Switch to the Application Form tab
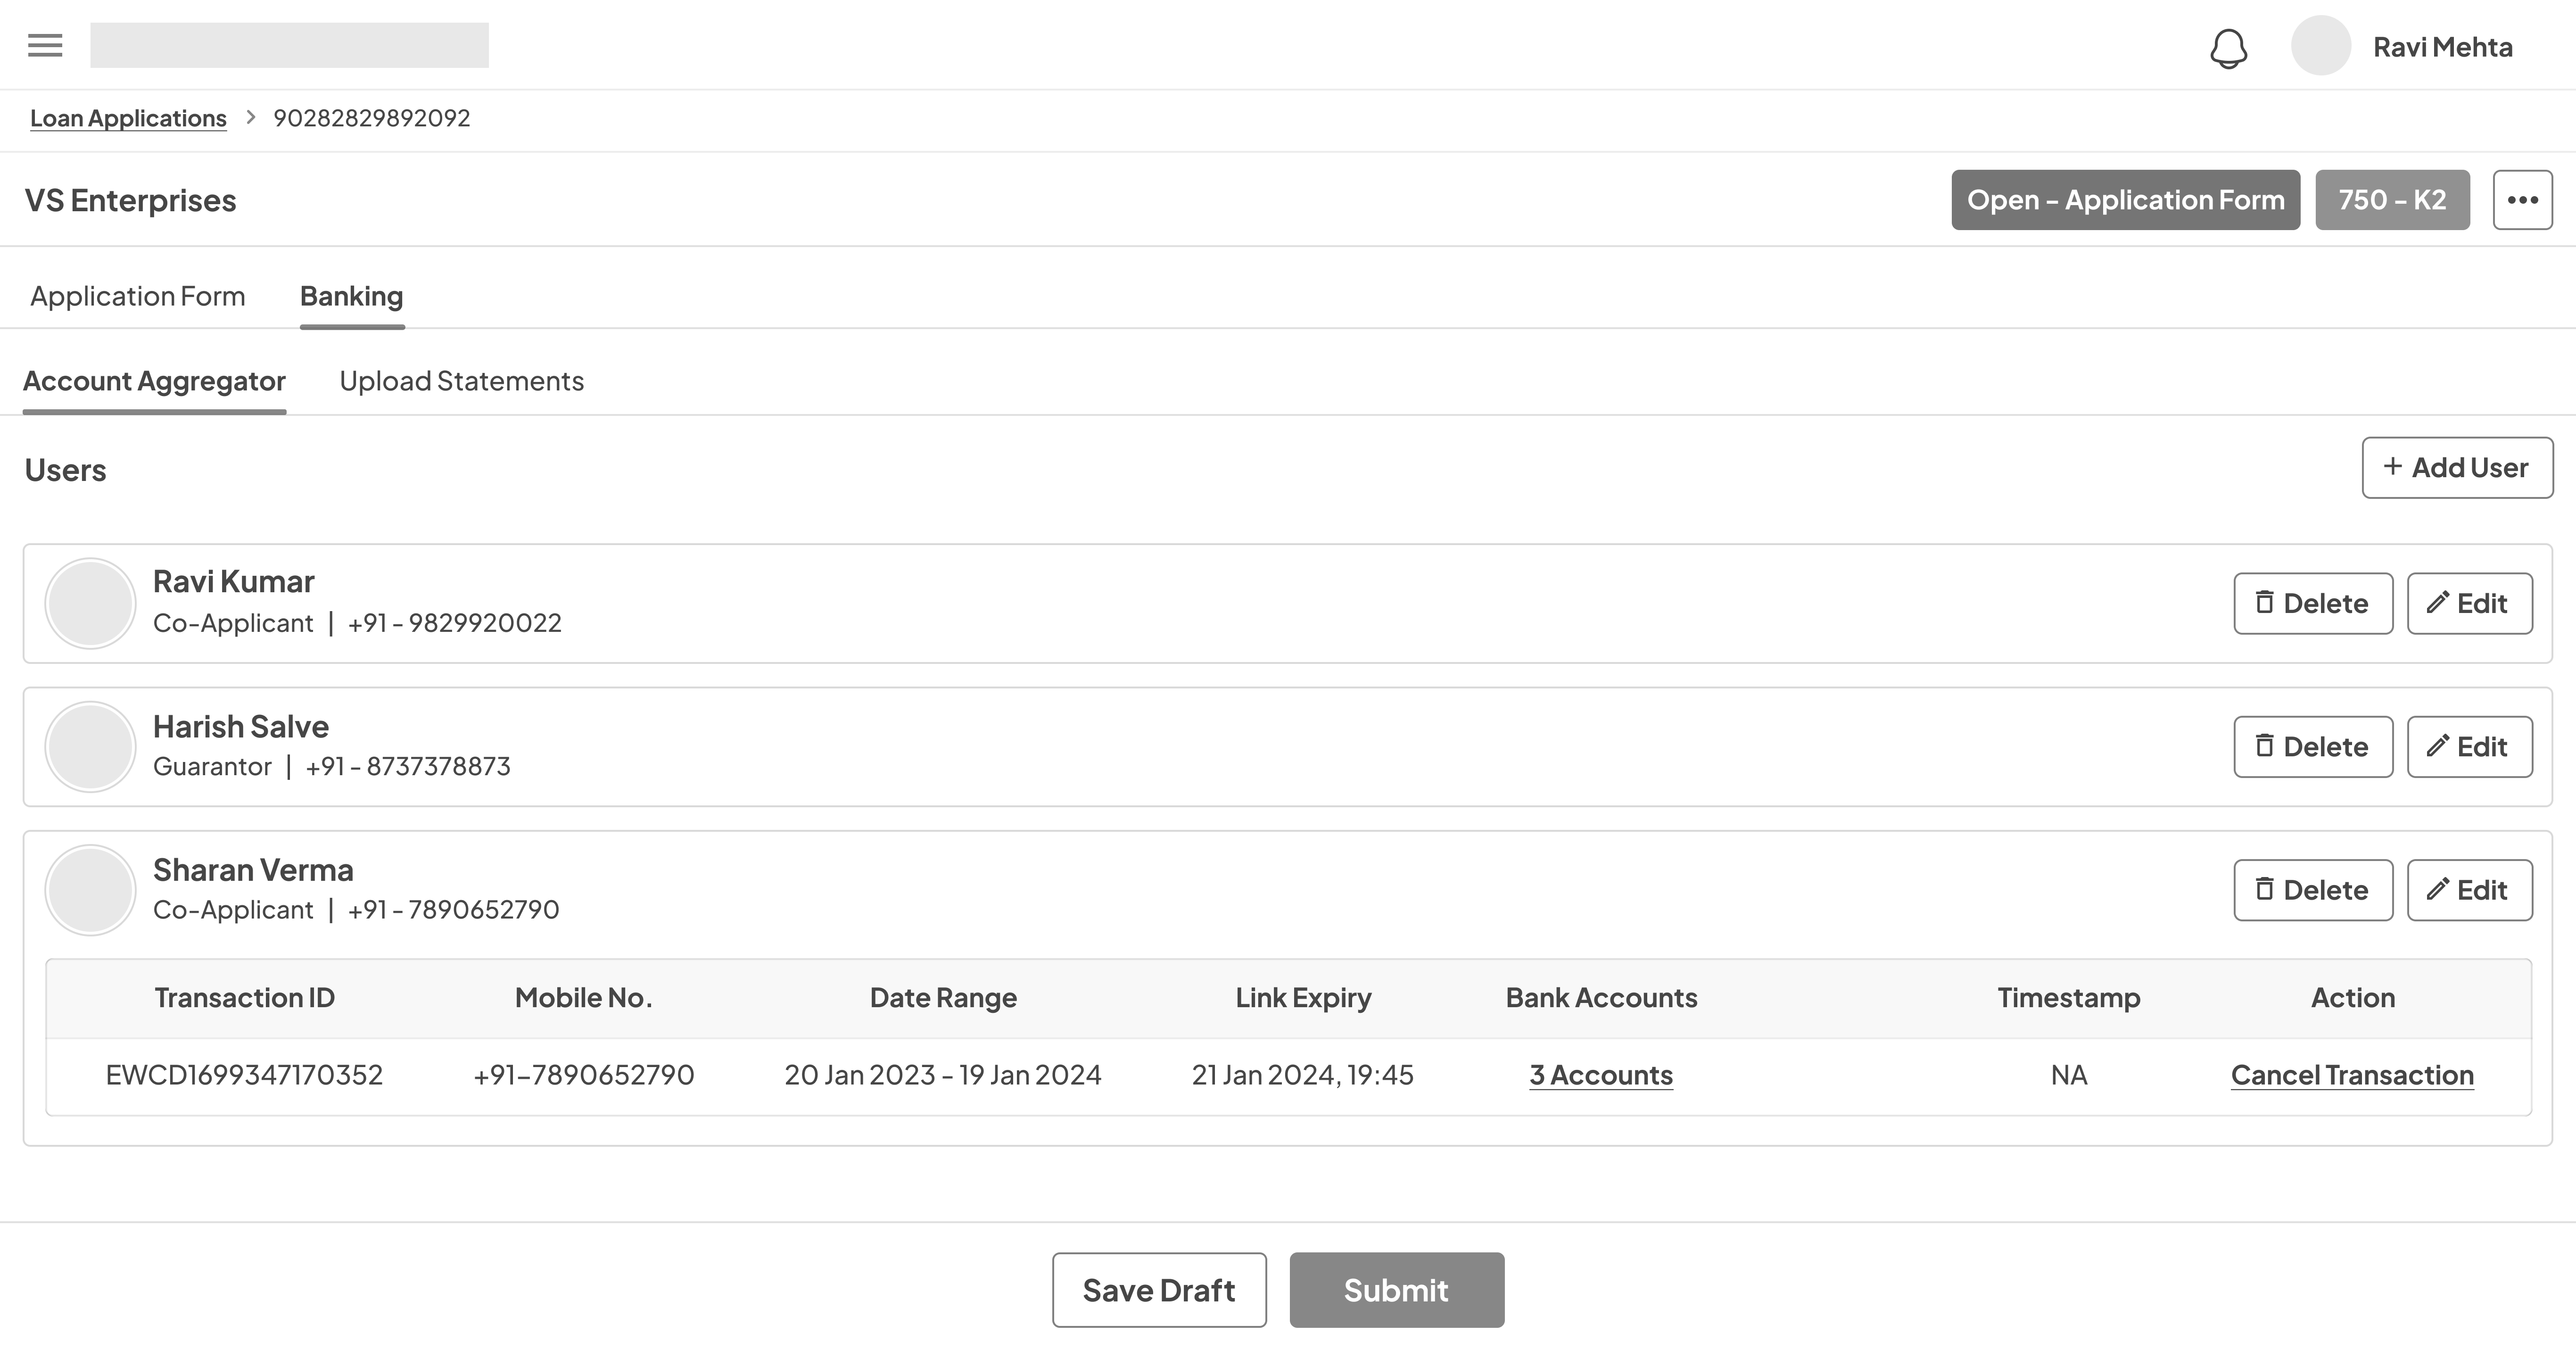 click(138, 297)
